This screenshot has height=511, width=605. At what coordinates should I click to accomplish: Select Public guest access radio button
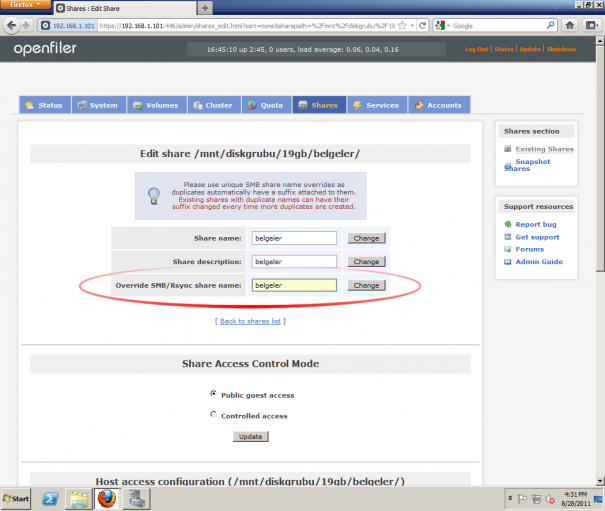(213, 394)
